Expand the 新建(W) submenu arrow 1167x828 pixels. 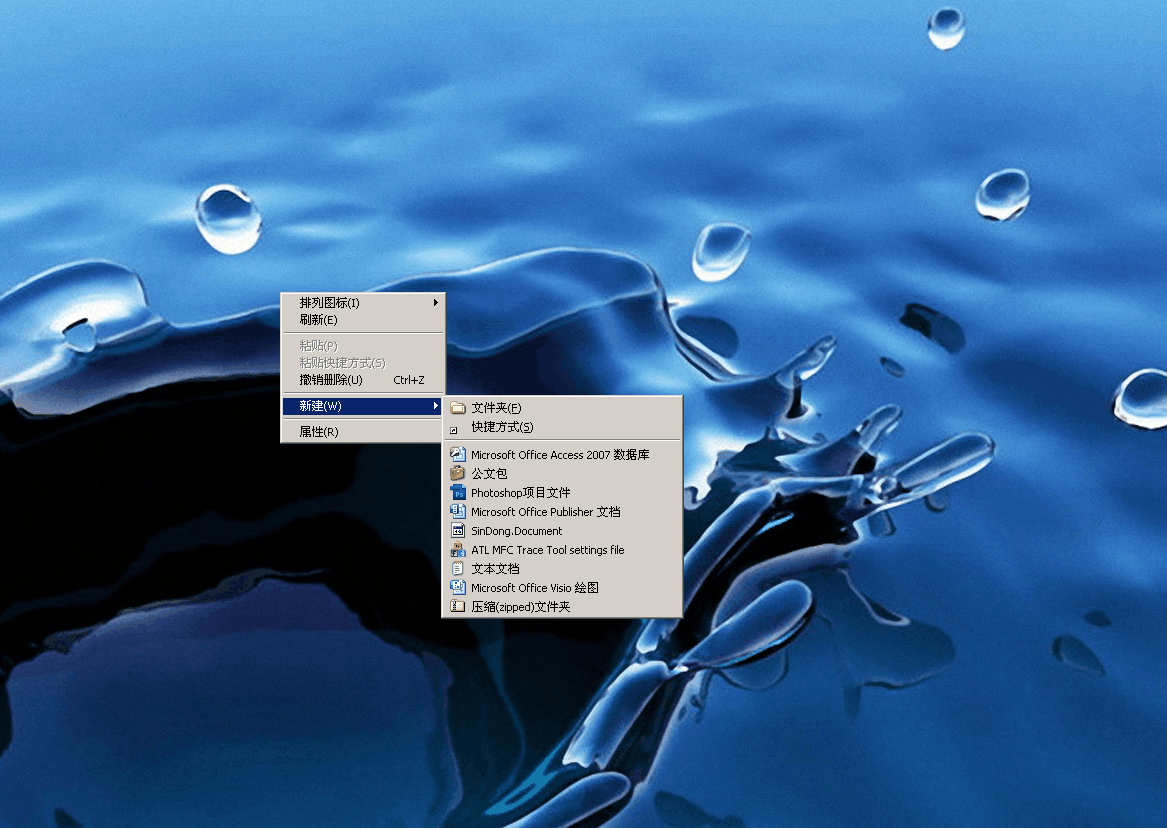coord(436,405)
